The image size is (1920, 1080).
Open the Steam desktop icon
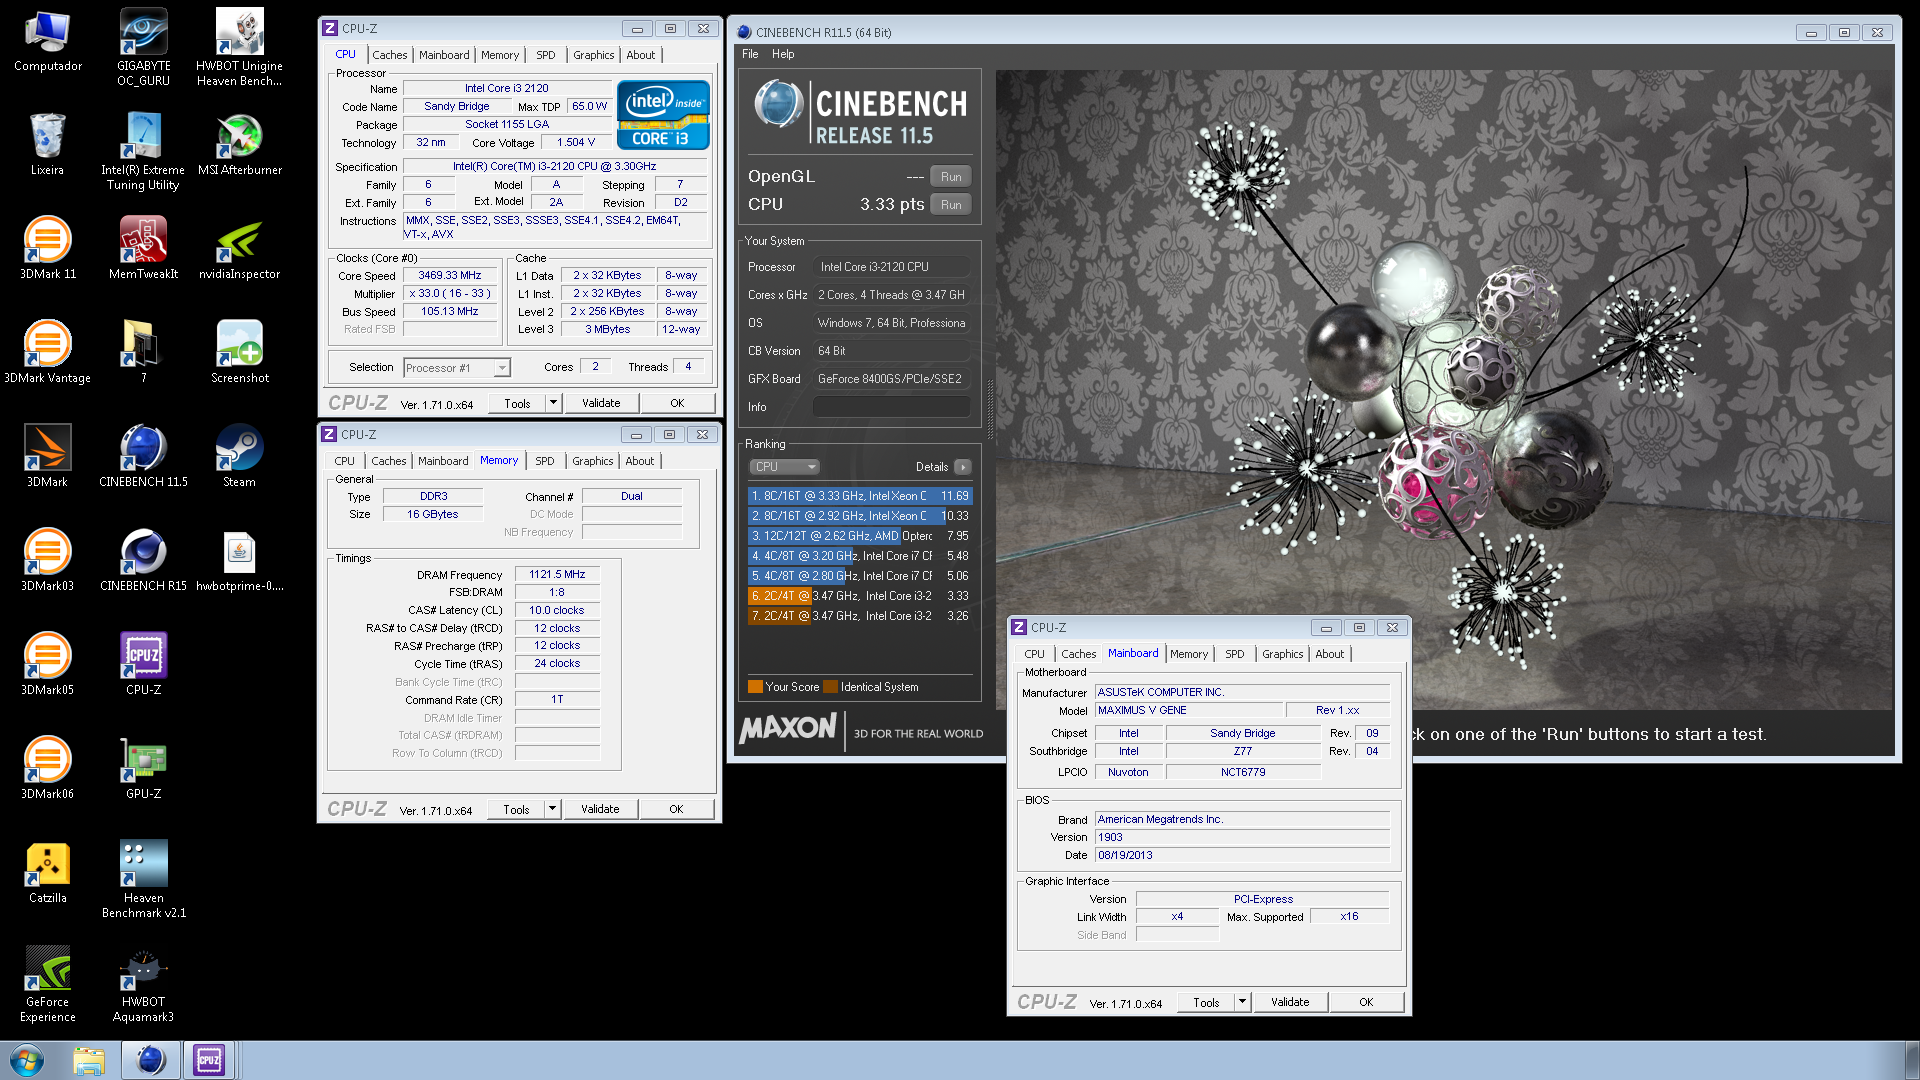tap(239, 457)
